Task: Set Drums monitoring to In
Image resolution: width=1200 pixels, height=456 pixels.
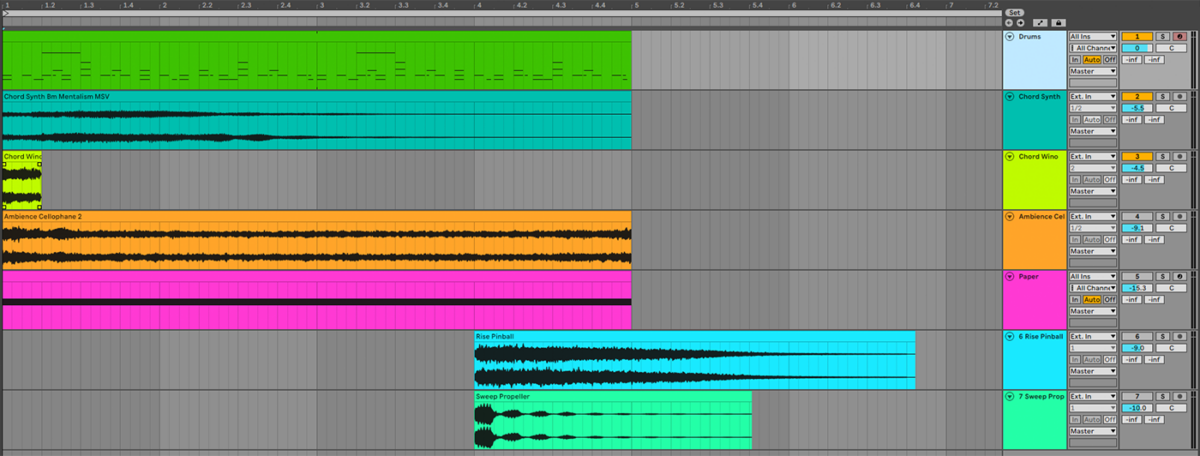Action: coord(1075,59)
